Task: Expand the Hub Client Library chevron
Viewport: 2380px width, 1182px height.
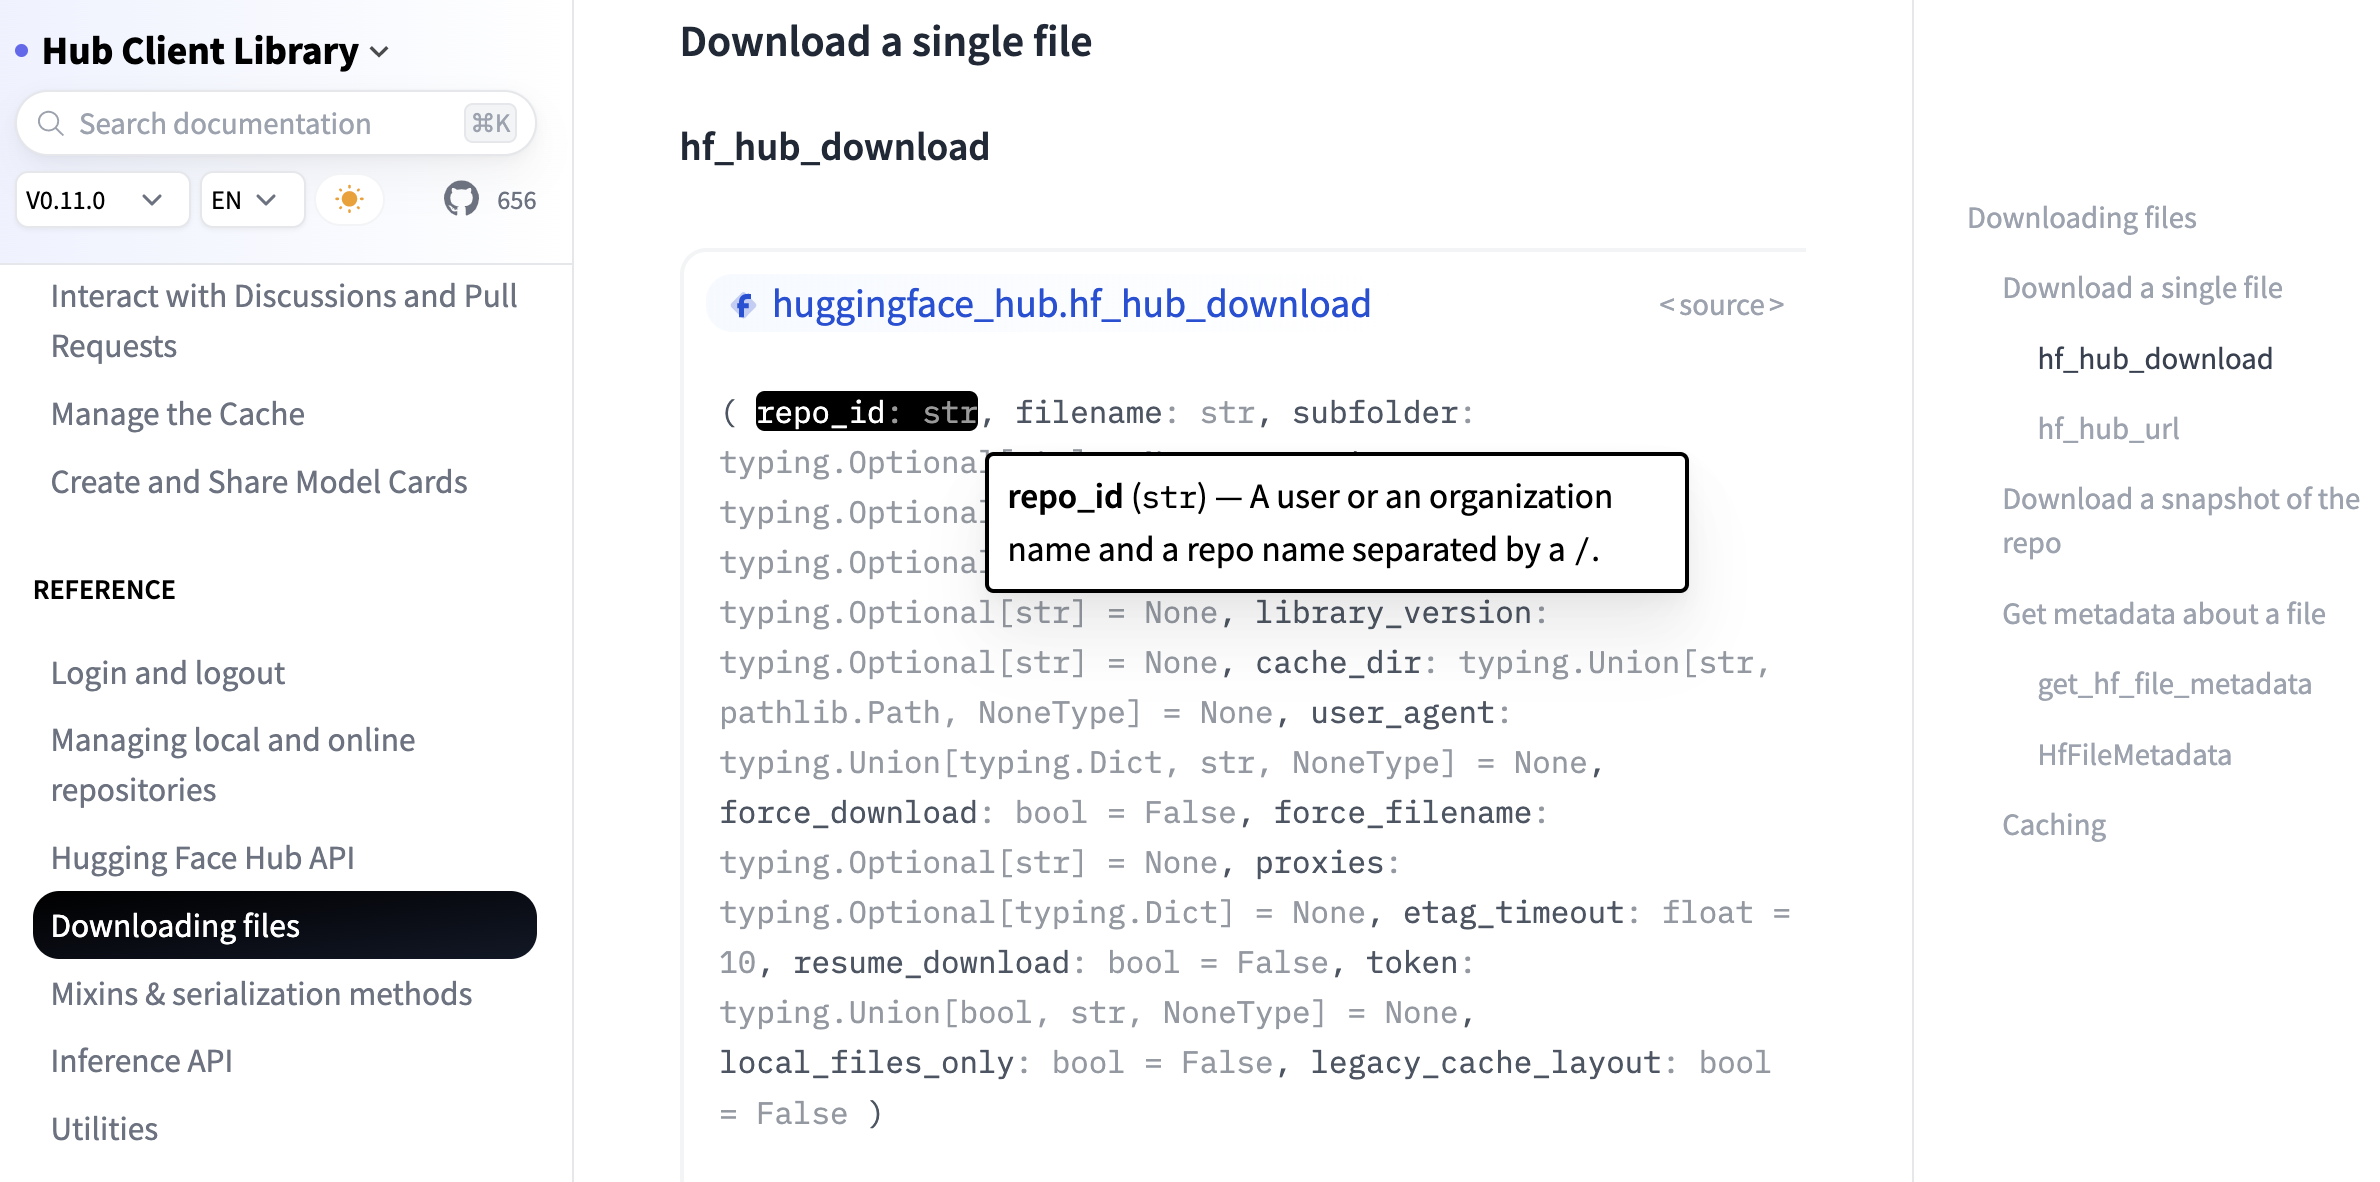Action: click(380, 52)
